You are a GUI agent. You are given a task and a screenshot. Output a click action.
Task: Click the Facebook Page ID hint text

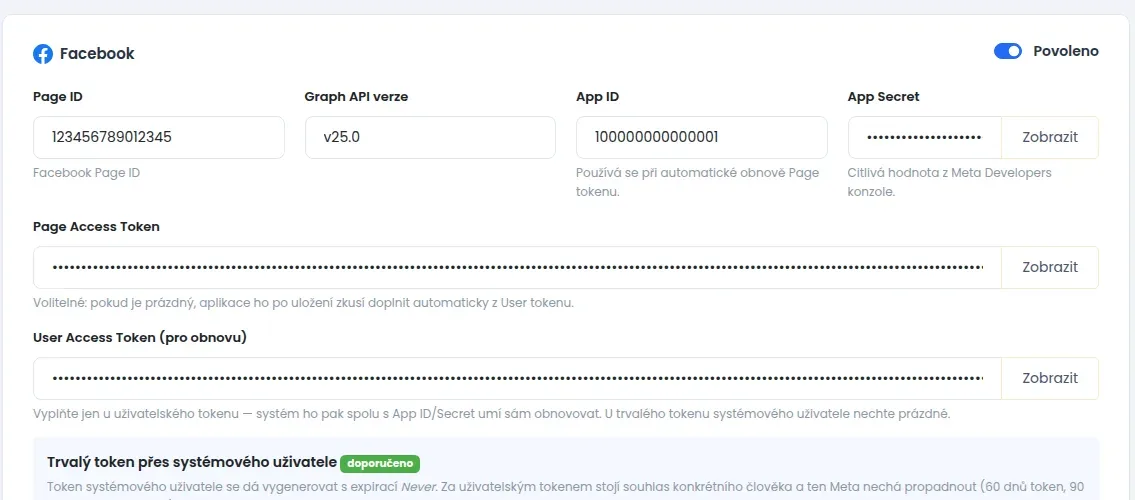pos(87,173)
